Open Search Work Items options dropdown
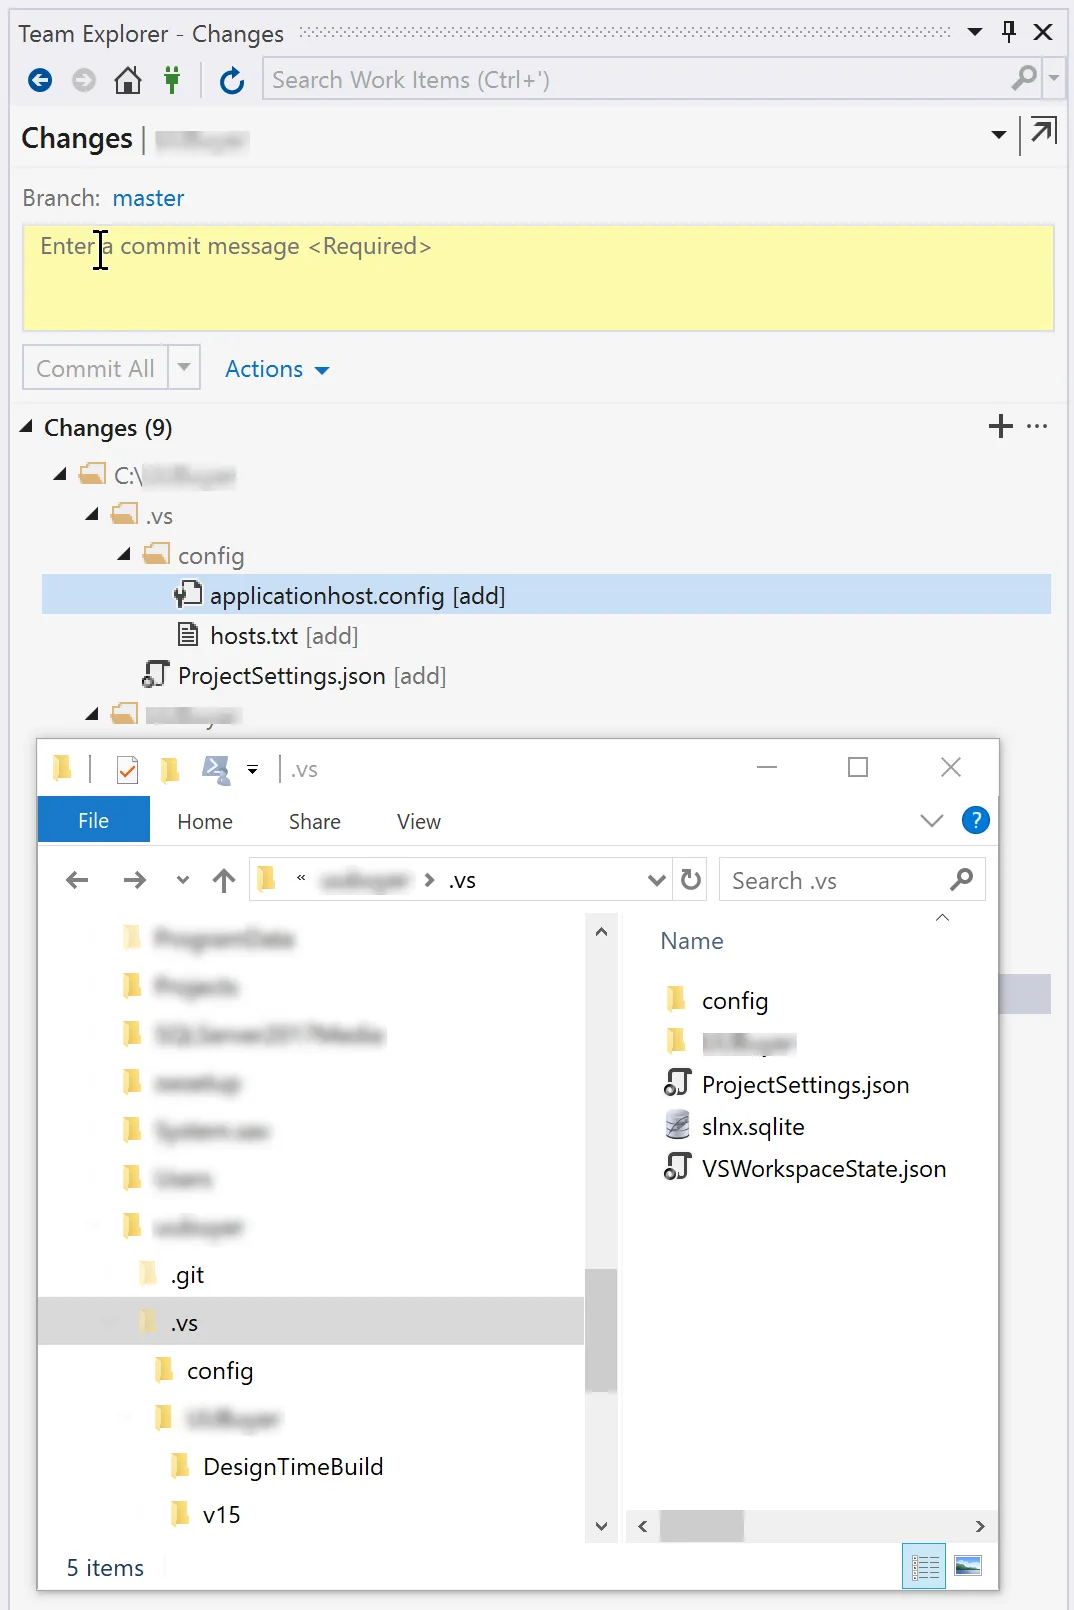Image resolution: width=1074 pixels, height=1610 pixels. coord(1054,79)
